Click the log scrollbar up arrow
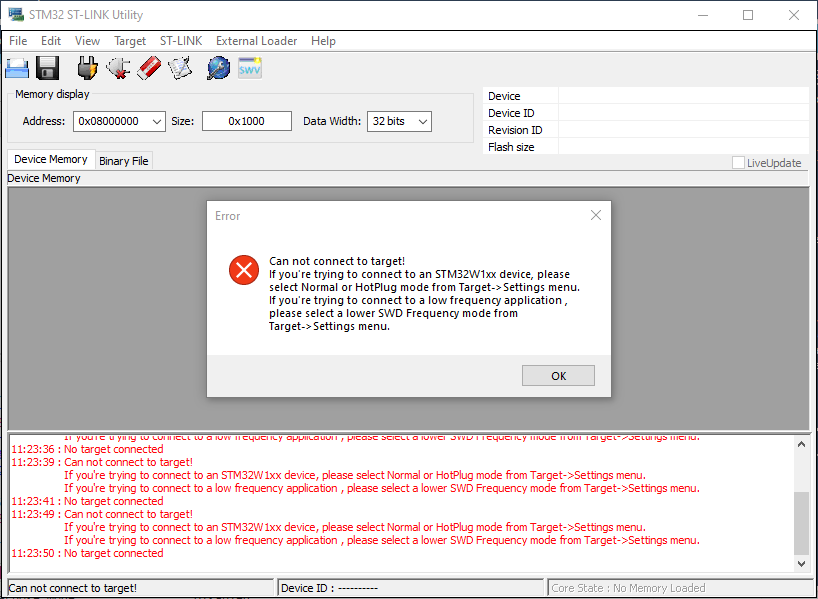818x599 pixels. pyautogui.click(x=801, y=444)
